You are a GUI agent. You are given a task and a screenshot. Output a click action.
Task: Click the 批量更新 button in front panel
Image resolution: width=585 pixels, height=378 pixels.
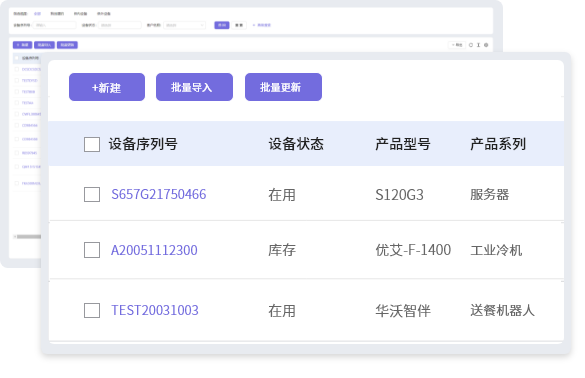[283, 87]
